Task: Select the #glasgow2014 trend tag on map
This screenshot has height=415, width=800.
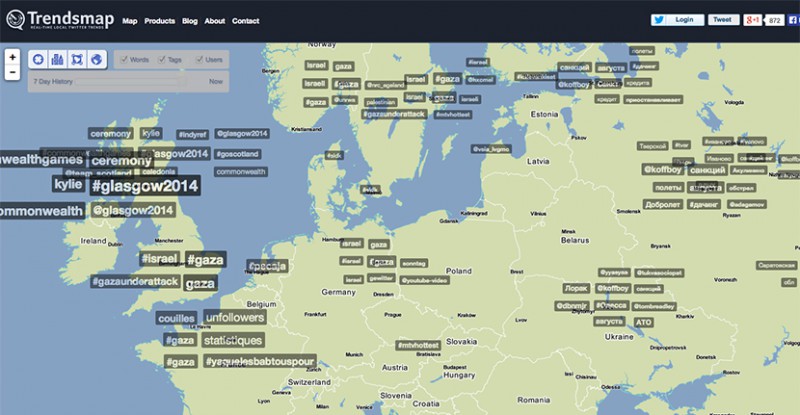Action: click(x=144, y=186)
